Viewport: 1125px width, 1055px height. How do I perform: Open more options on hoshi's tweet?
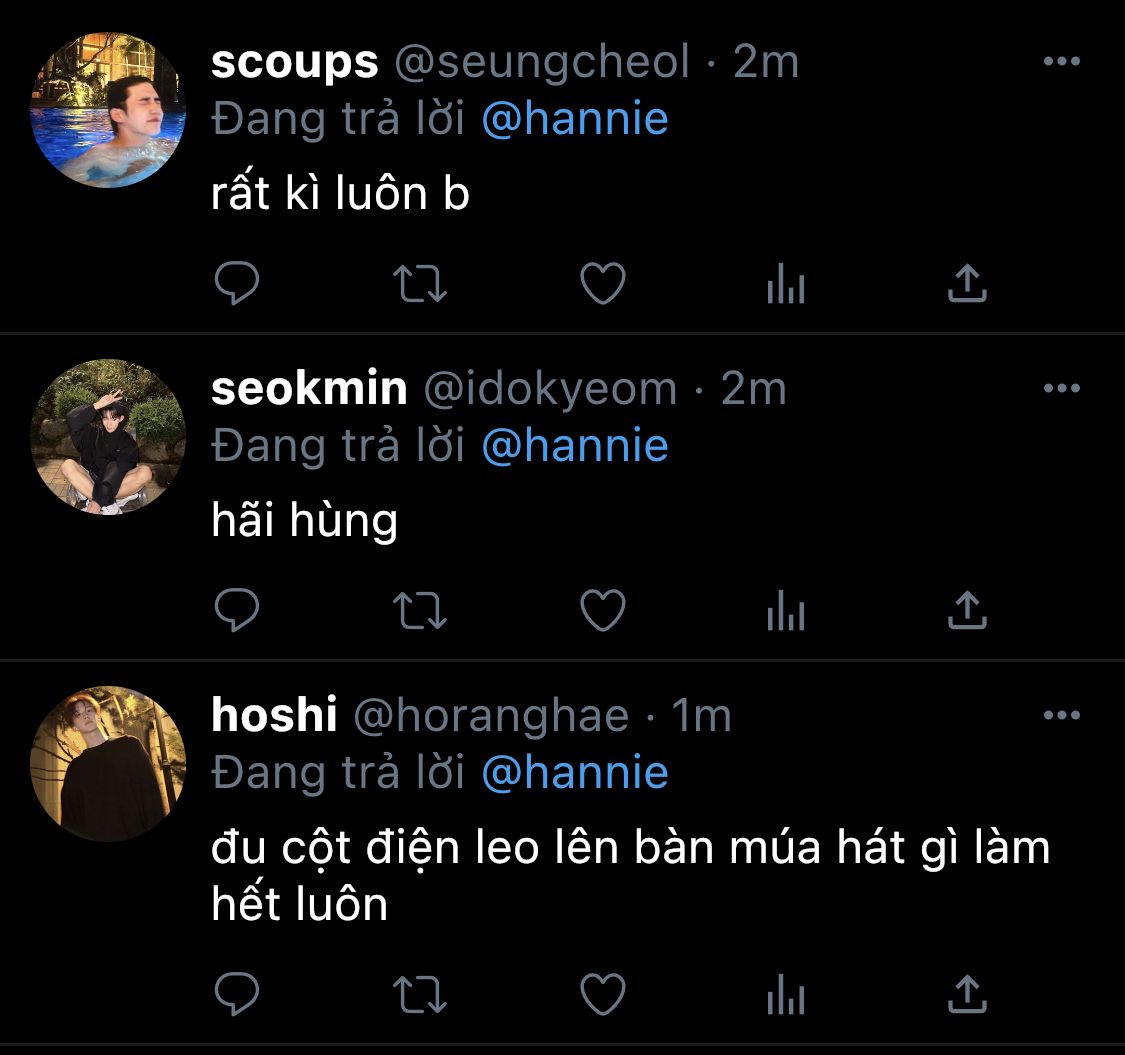1062,714
